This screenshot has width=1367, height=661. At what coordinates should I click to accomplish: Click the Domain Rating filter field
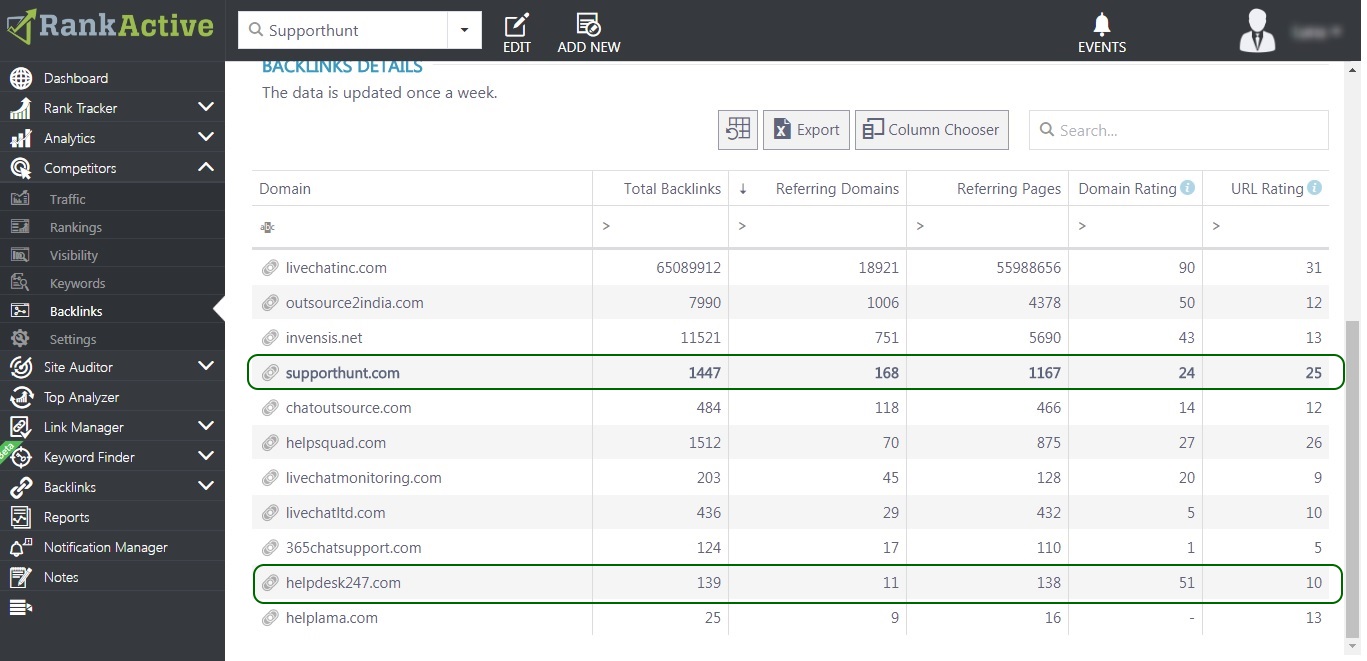pos(1135,227)
